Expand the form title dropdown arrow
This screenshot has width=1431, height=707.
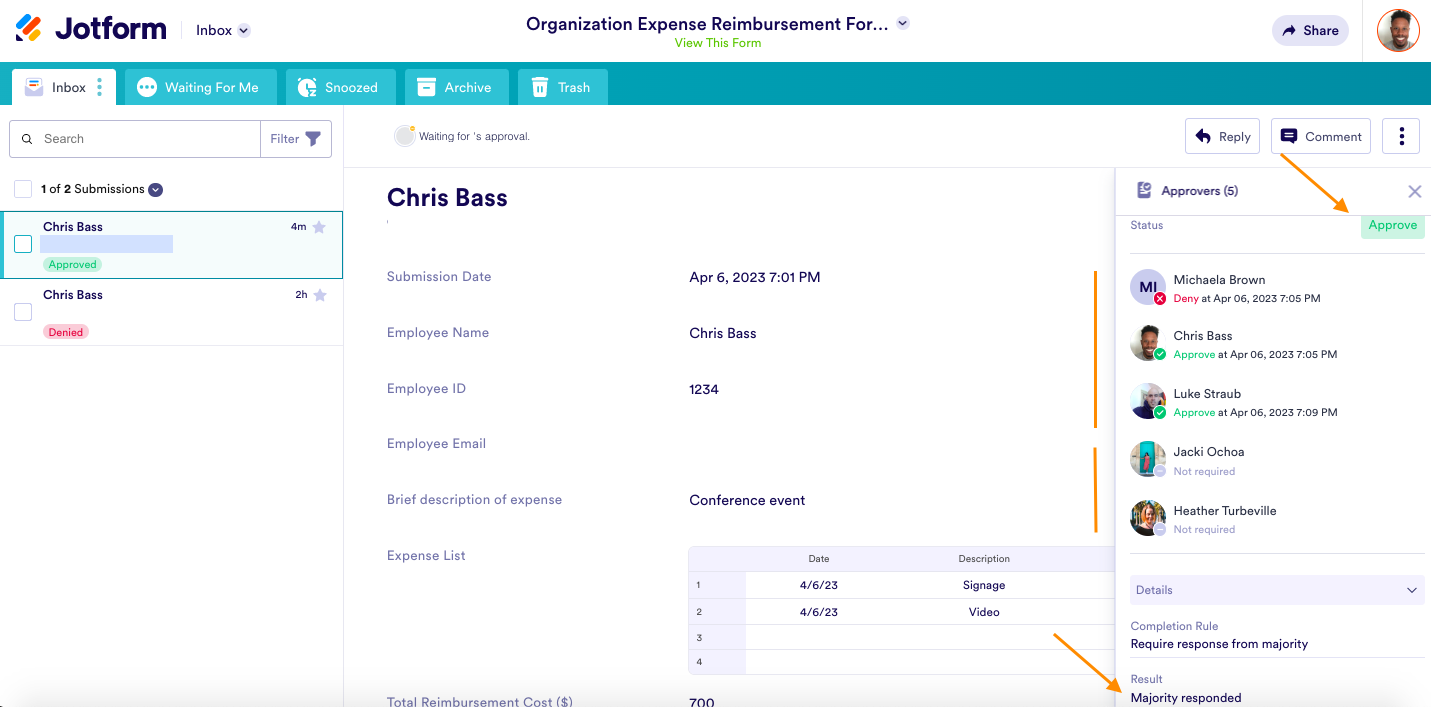click(x=903, y=23)
